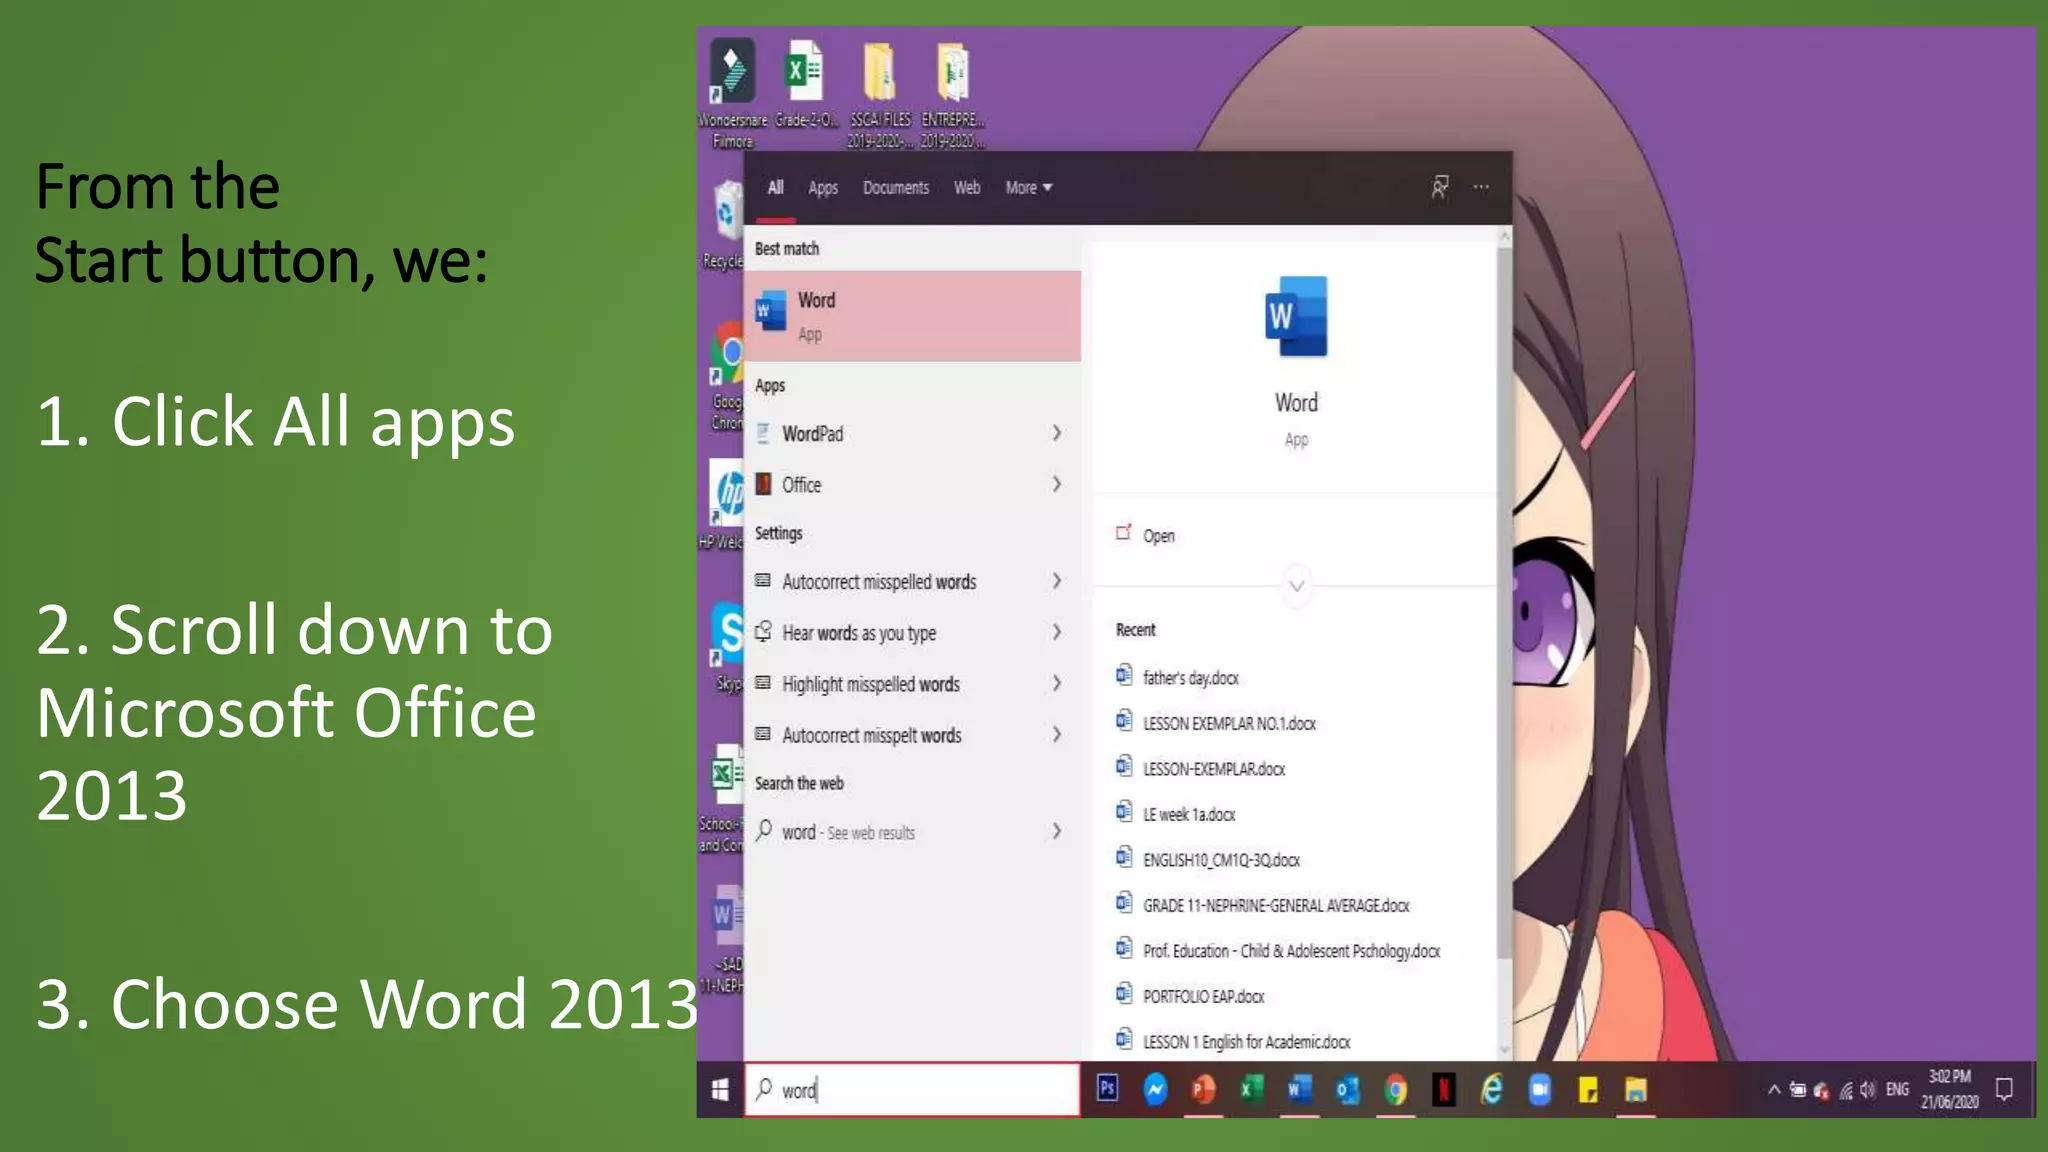2048x1152 pixels.
Task: Click the search feedback person icon
Action: pyautogui.click(x=1439, y=187)
